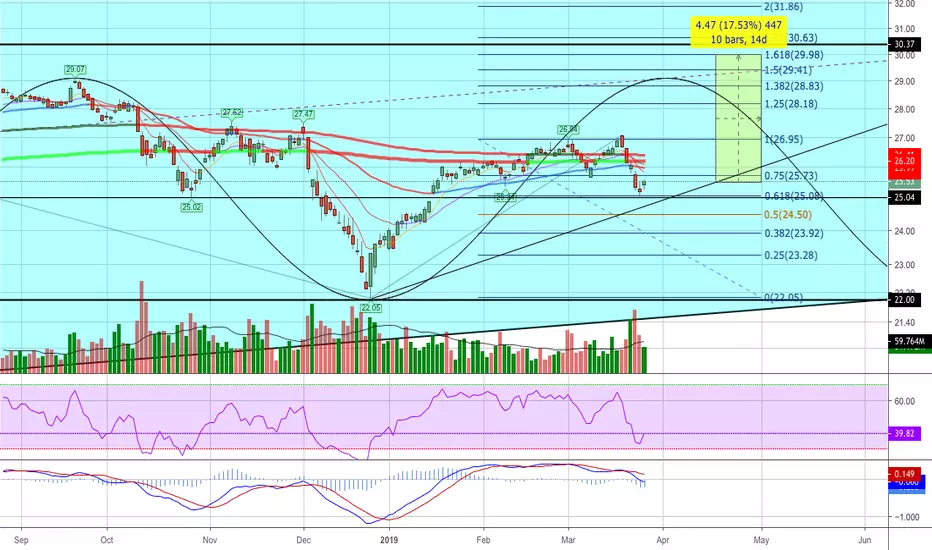Select the 0.382(23.92) Fibonacci label
Viewport: 932px width, 550px height.
point(794,234)
